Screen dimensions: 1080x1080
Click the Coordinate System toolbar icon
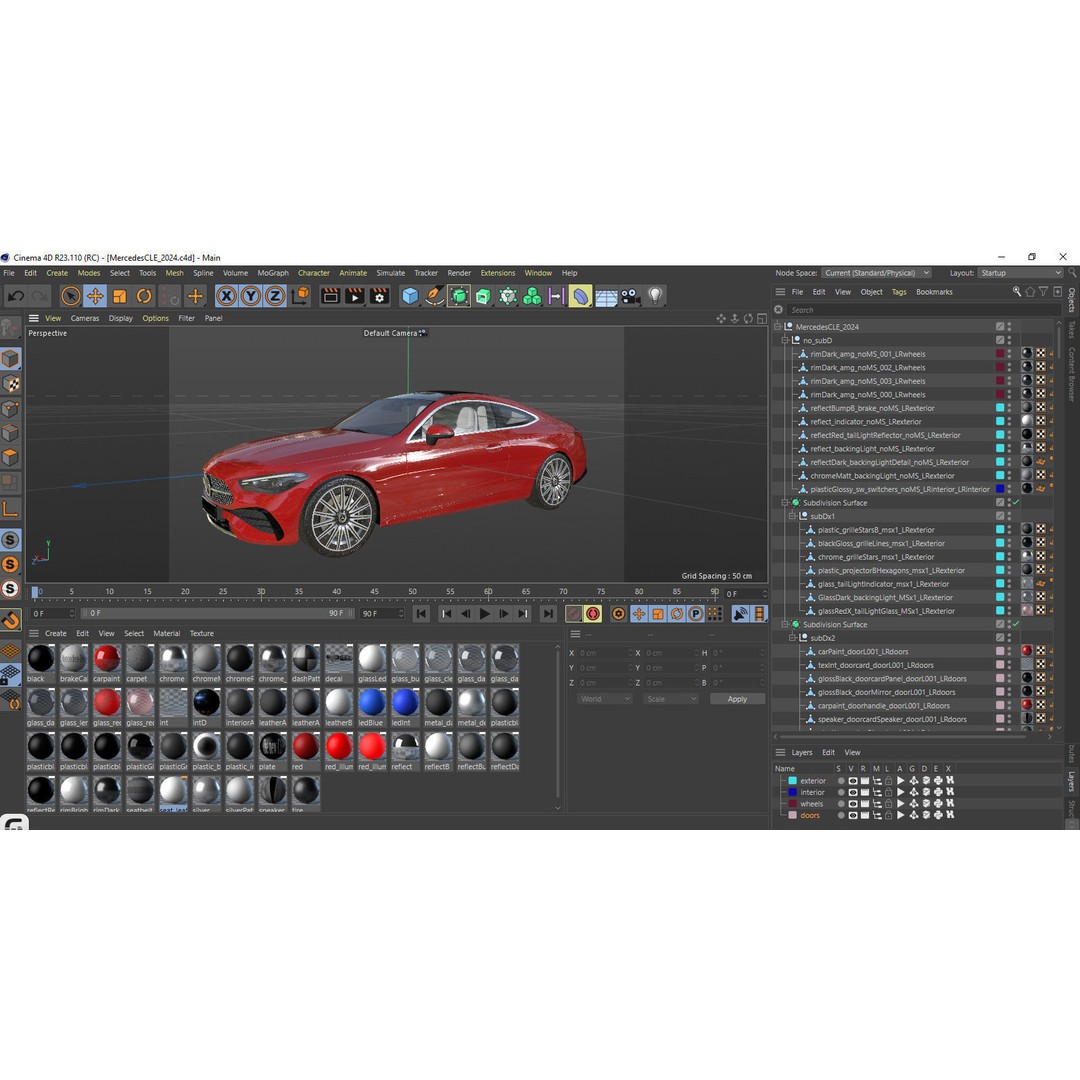point(300,296)
